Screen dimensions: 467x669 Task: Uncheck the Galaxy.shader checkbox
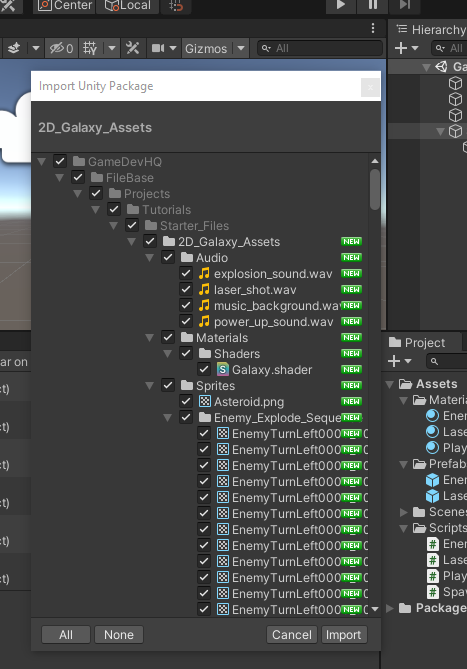[204, 369]
